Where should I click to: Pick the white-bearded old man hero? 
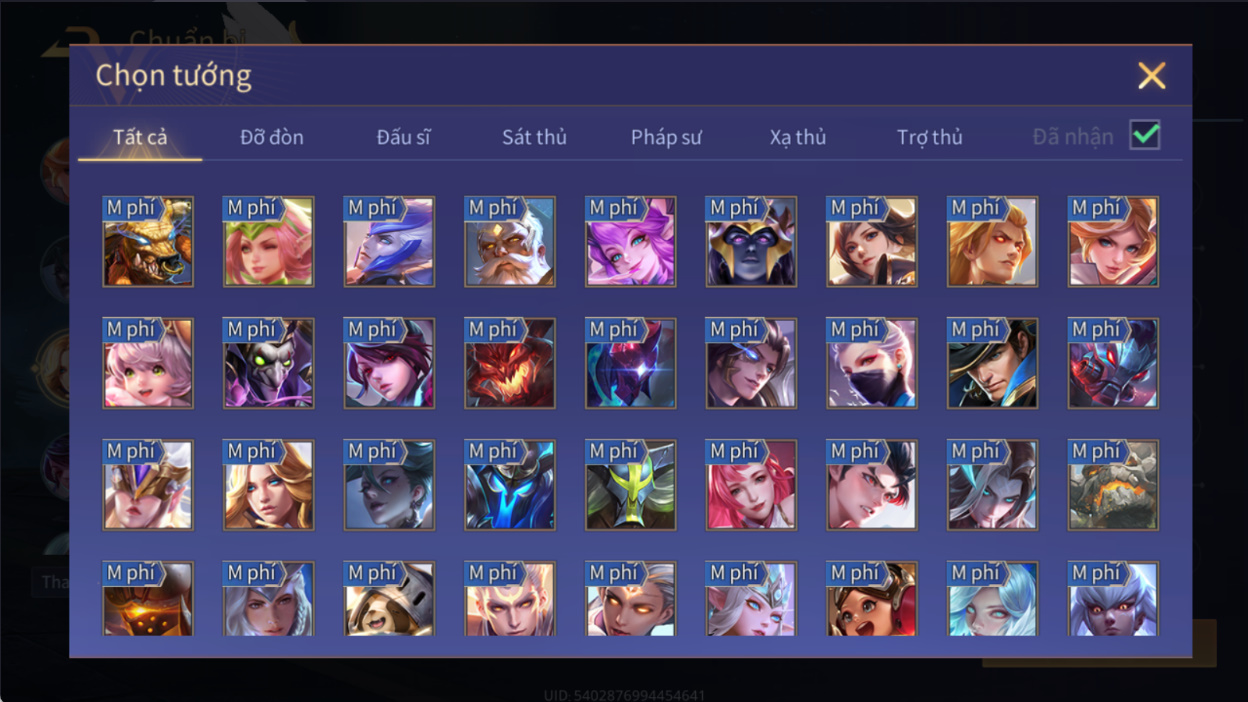(x=510, y=242)
